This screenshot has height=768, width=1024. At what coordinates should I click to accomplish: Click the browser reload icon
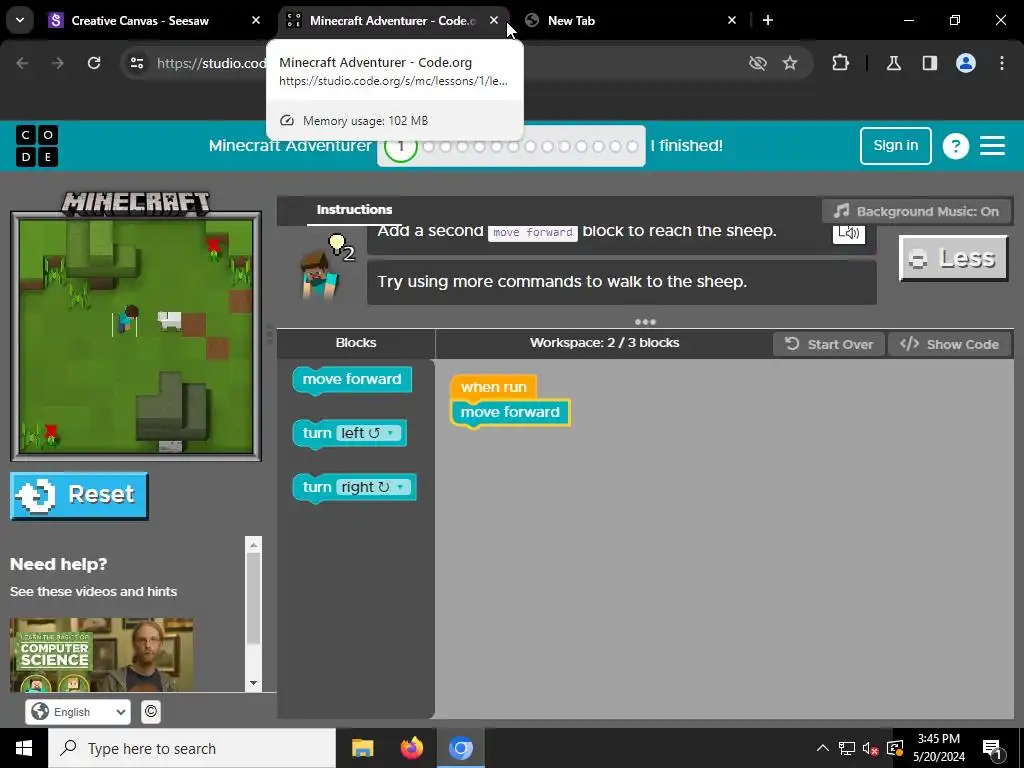pyautogui.click(x=94, y=63)
